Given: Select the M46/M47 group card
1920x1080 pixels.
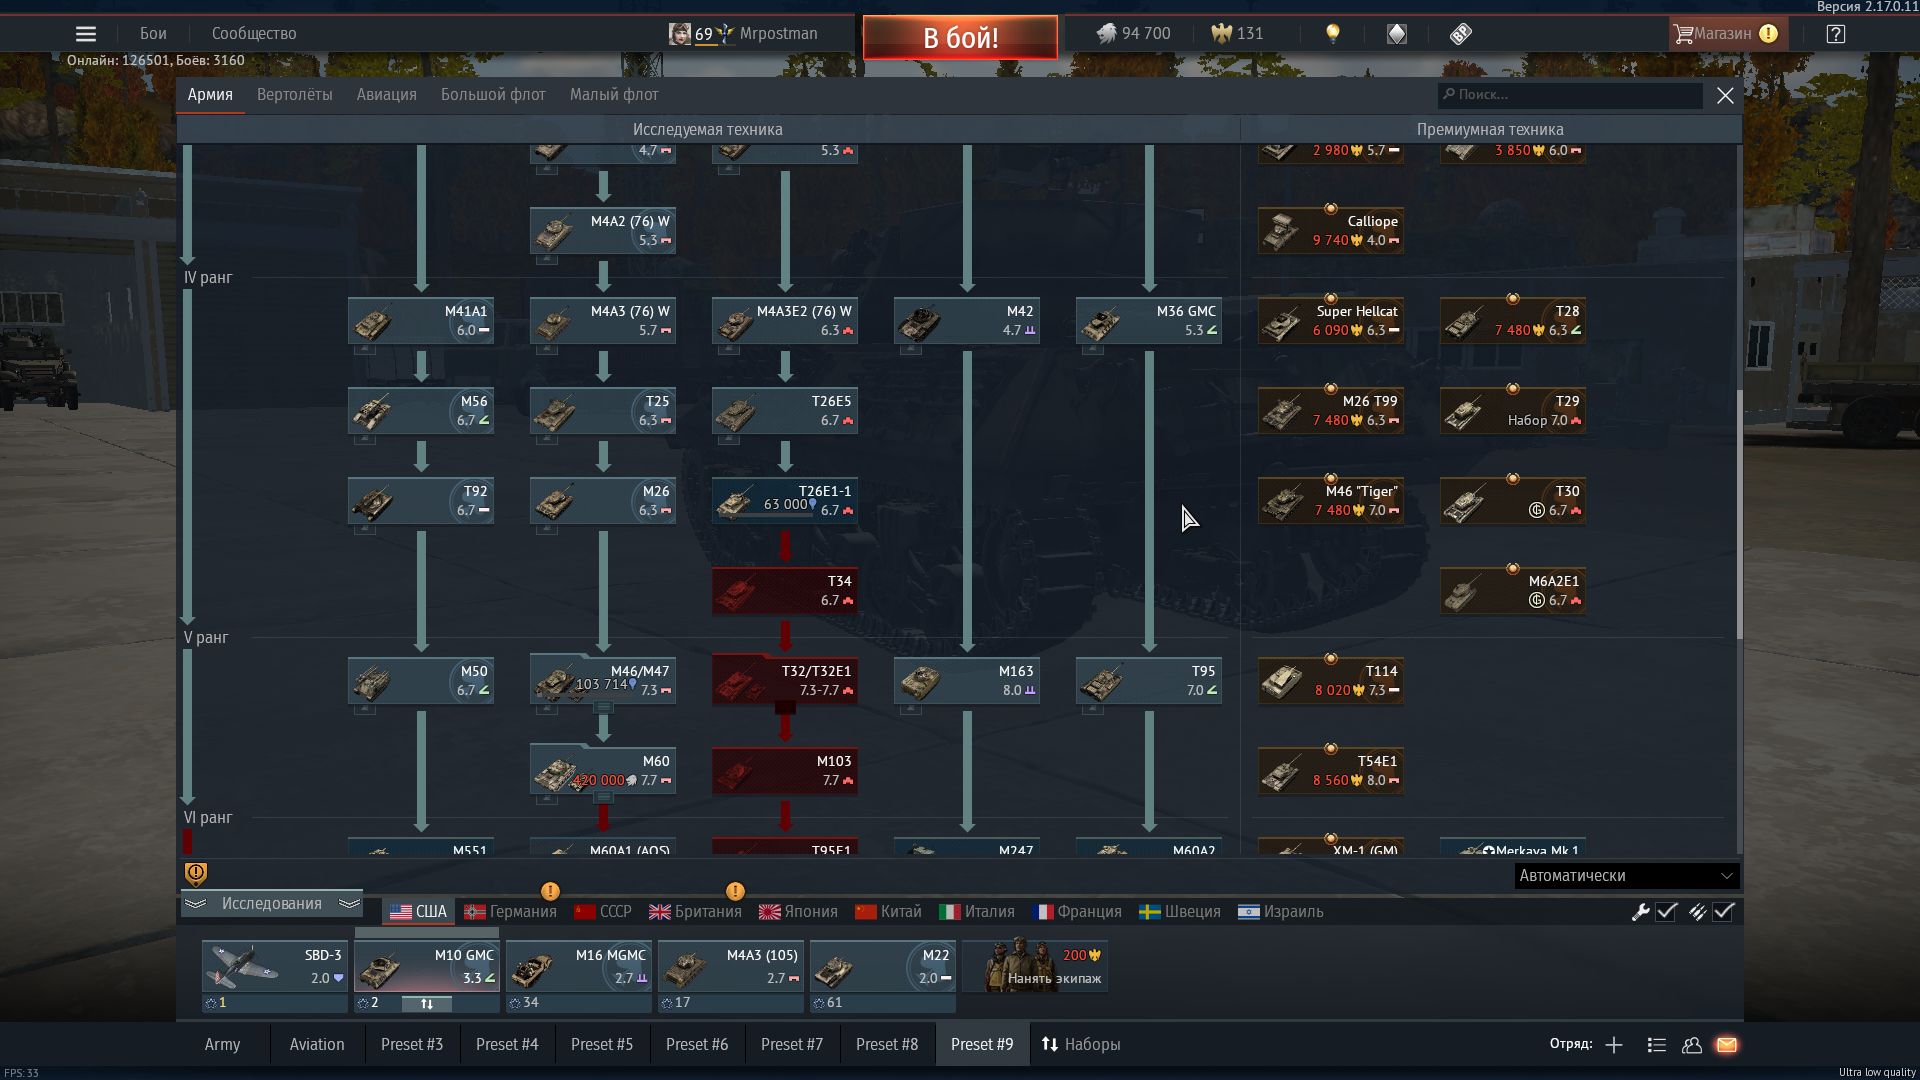Looking at the screenshot, I should [603, 680].
